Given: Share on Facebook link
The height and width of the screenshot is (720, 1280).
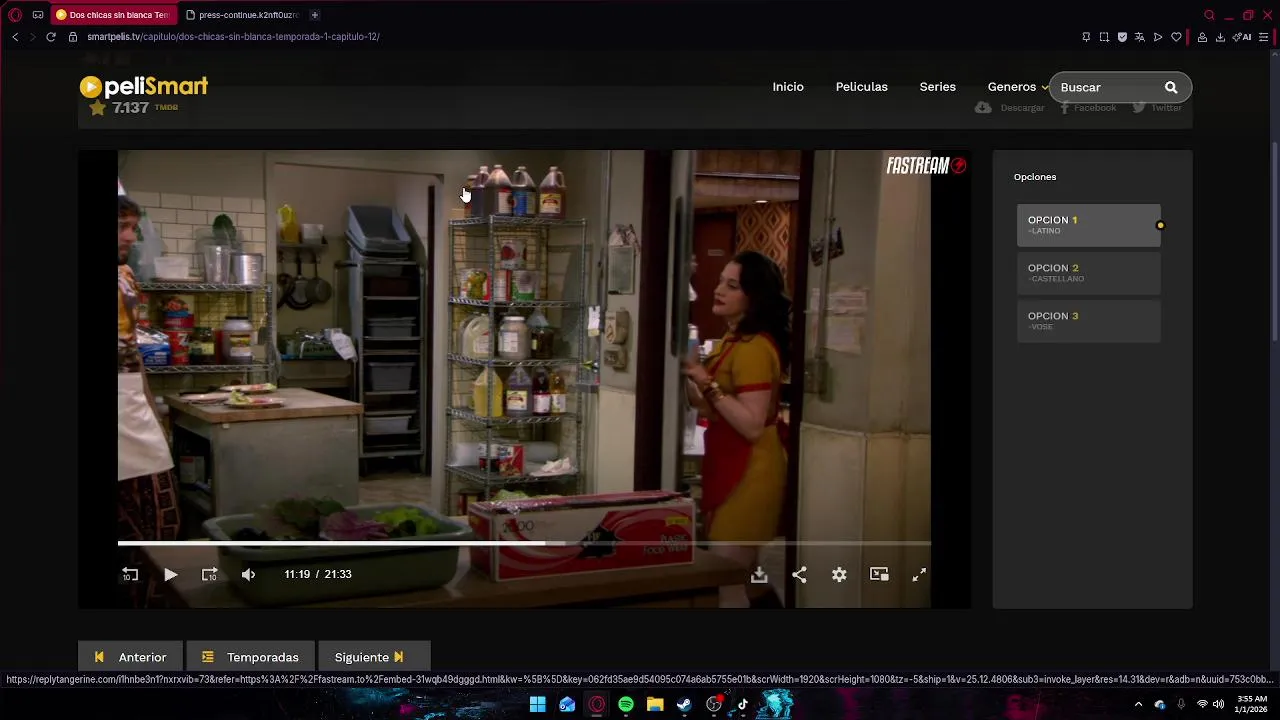Looking at the screenshot, I should 1088,107.
